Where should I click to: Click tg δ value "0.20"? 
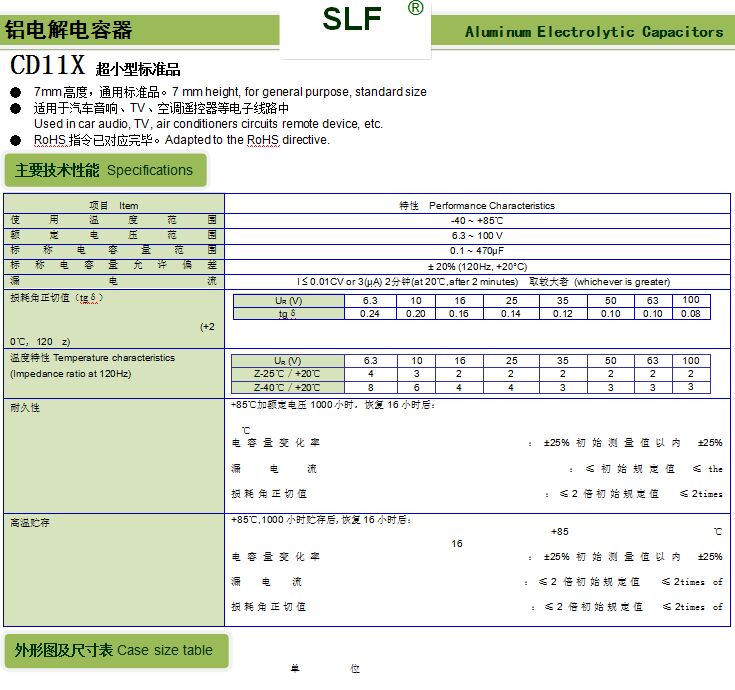pos(416,314)
